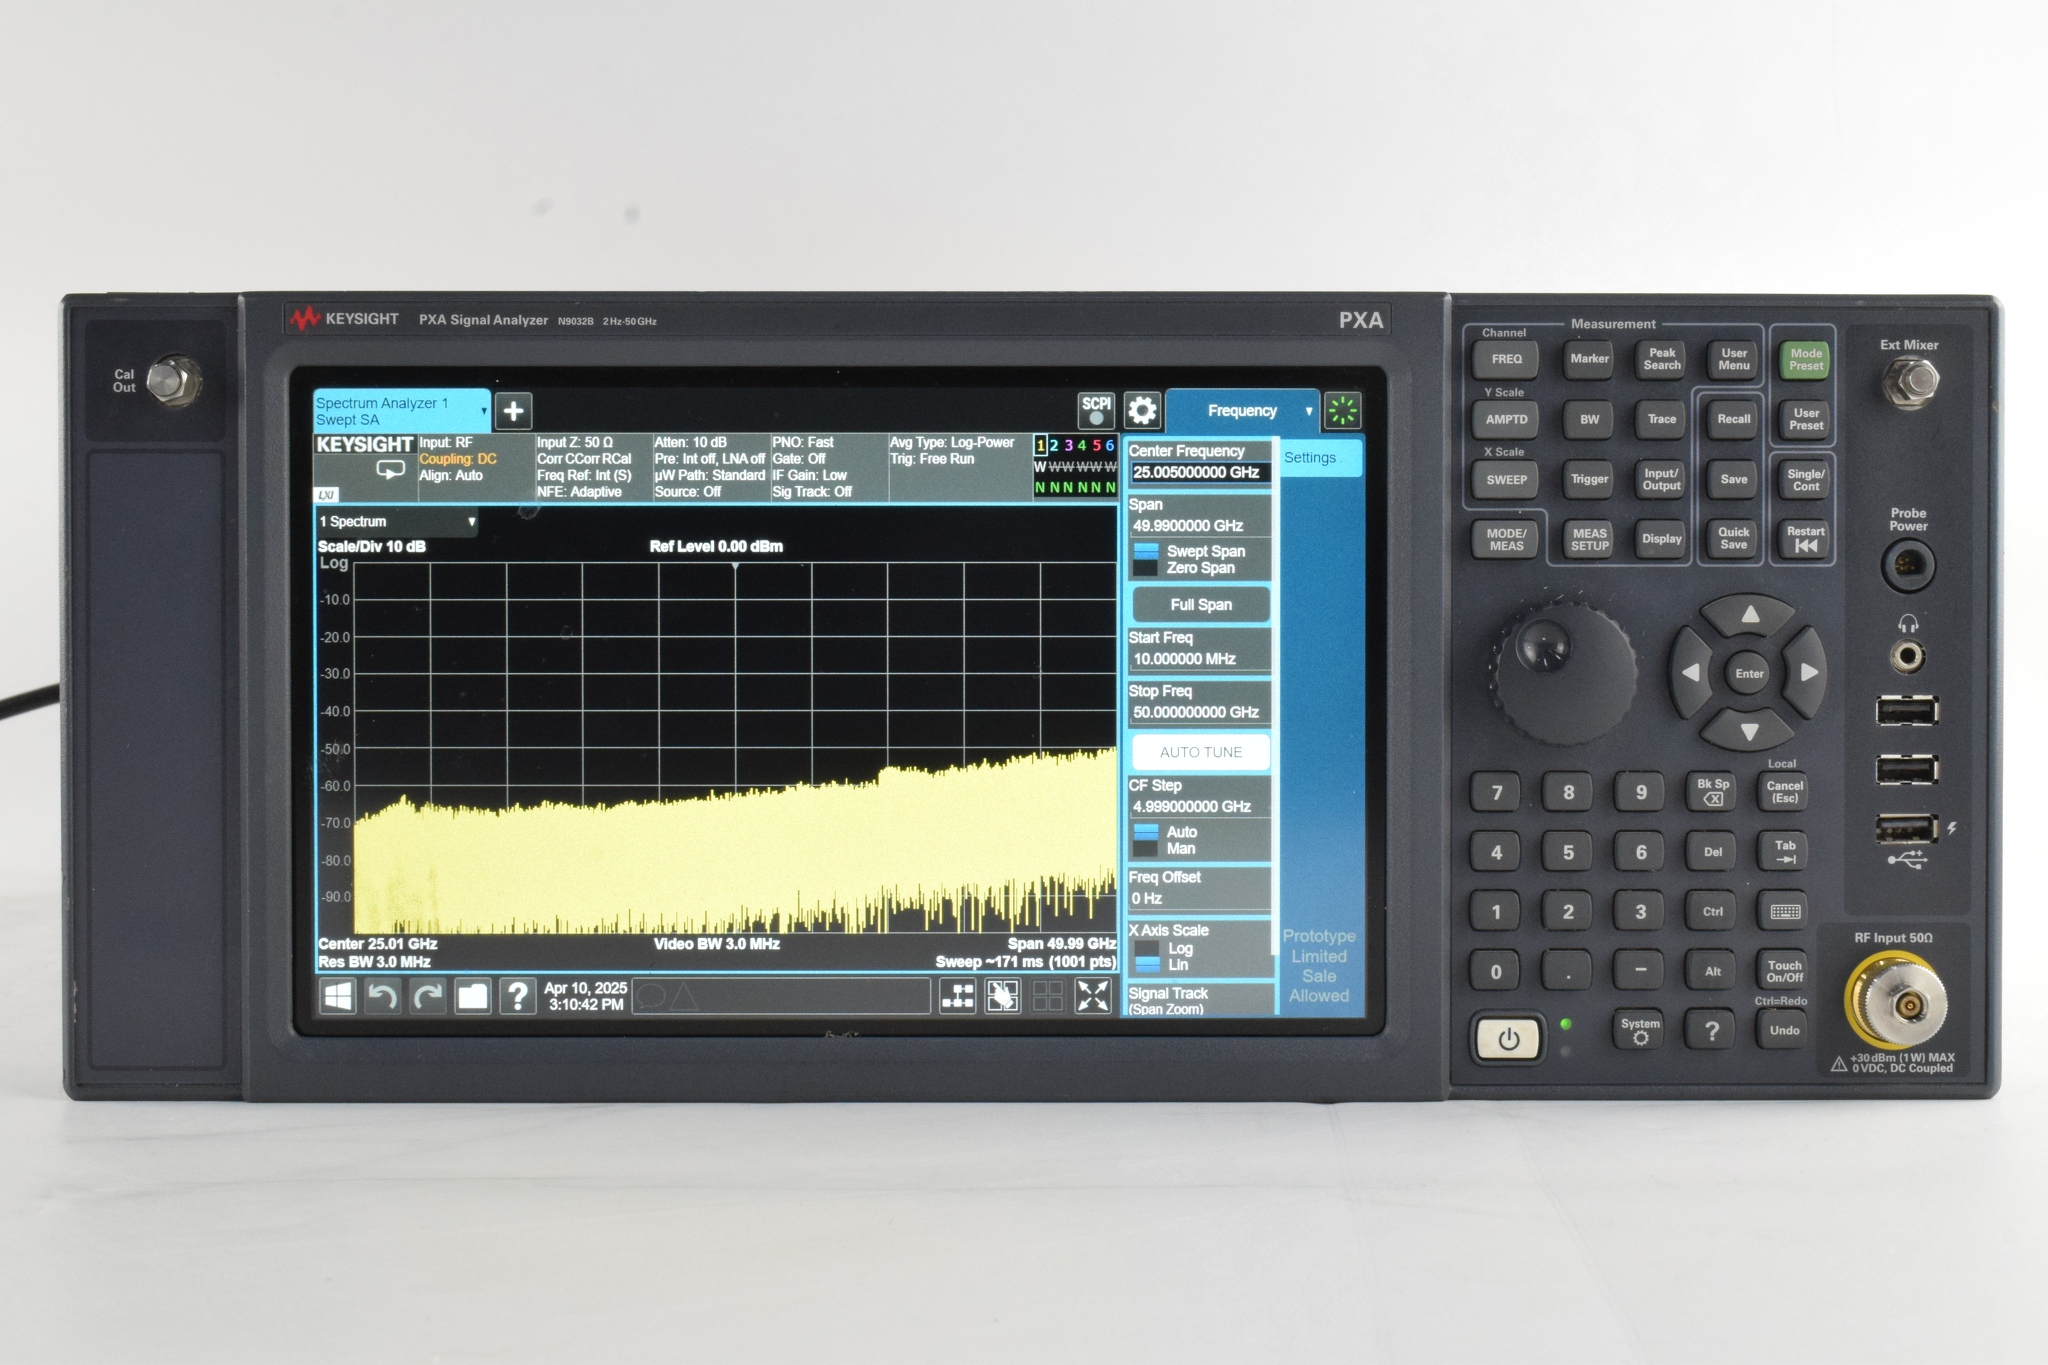Tap the CF Step 4.999000000 GHz field
The width and height of the screenshot is (2048, 1365).
pos(1201,806)
